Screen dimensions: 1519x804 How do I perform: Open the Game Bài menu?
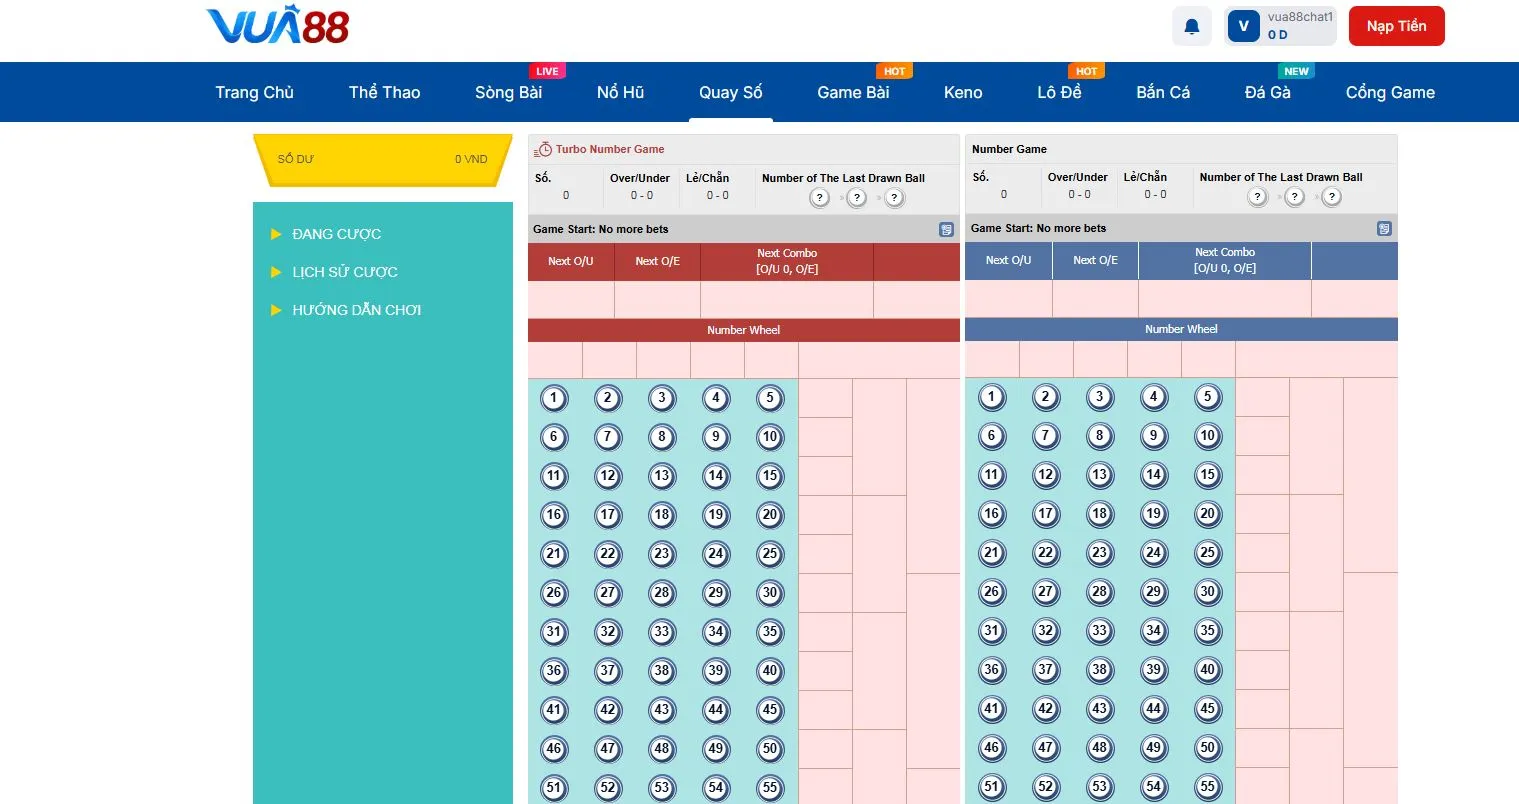click(x=853, y=92)
